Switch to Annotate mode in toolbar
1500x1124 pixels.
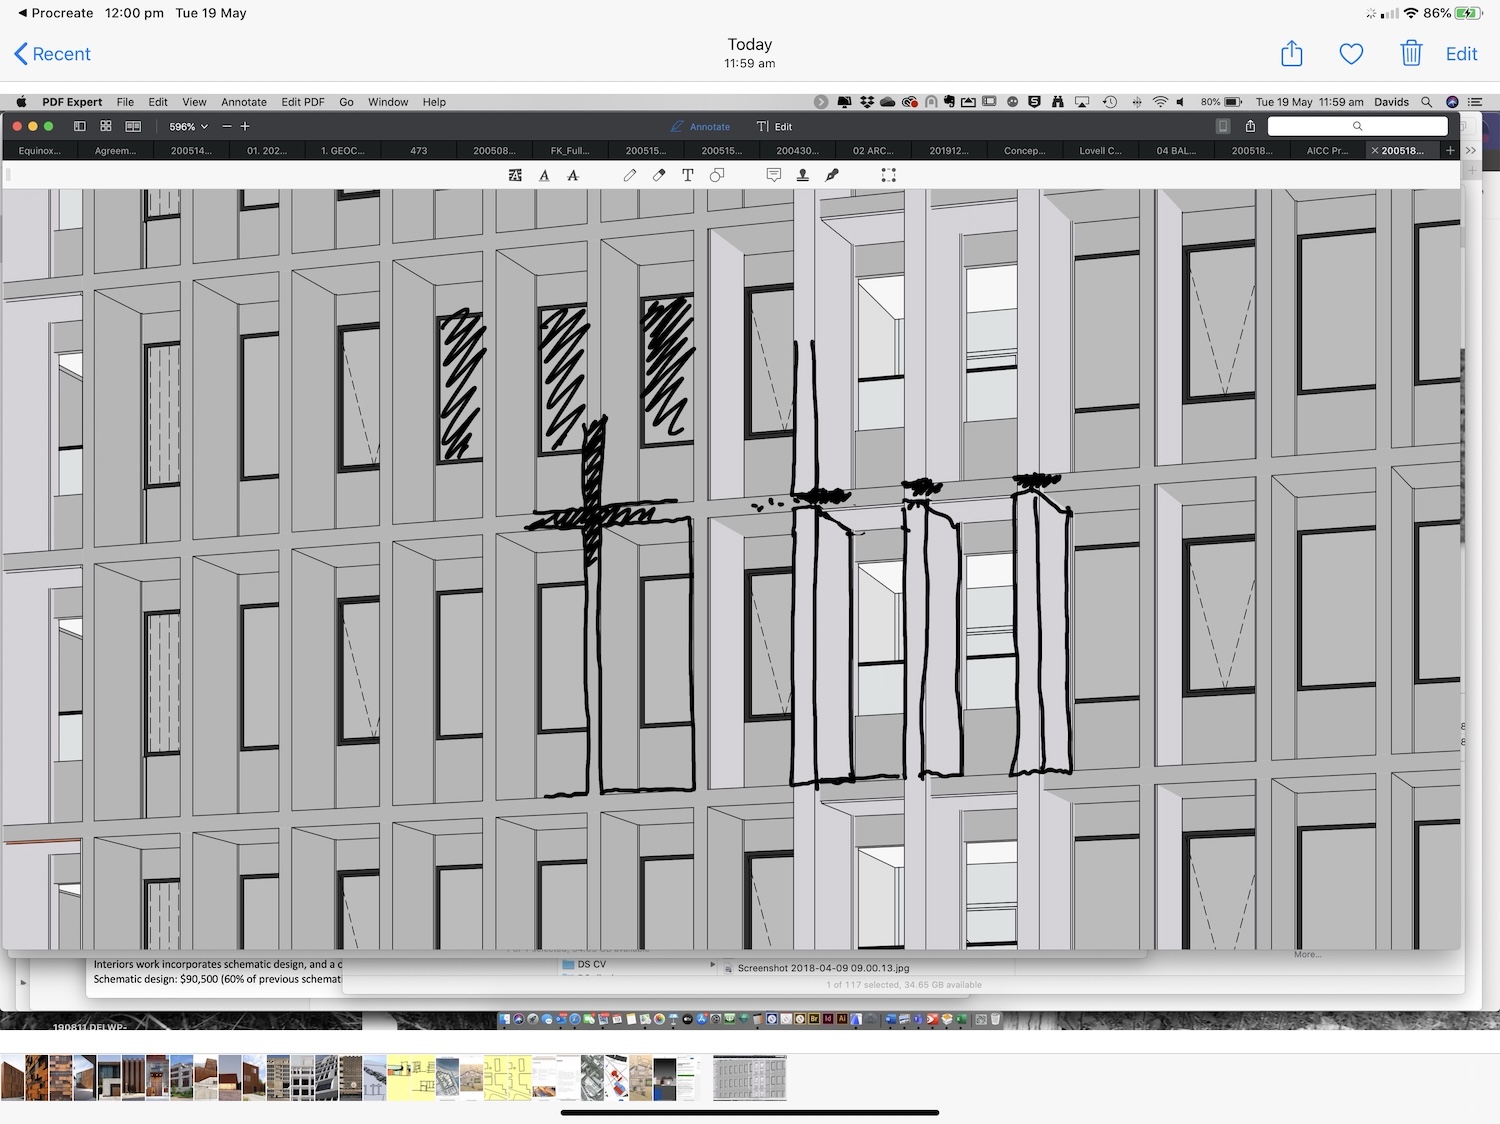pos(700,127)
